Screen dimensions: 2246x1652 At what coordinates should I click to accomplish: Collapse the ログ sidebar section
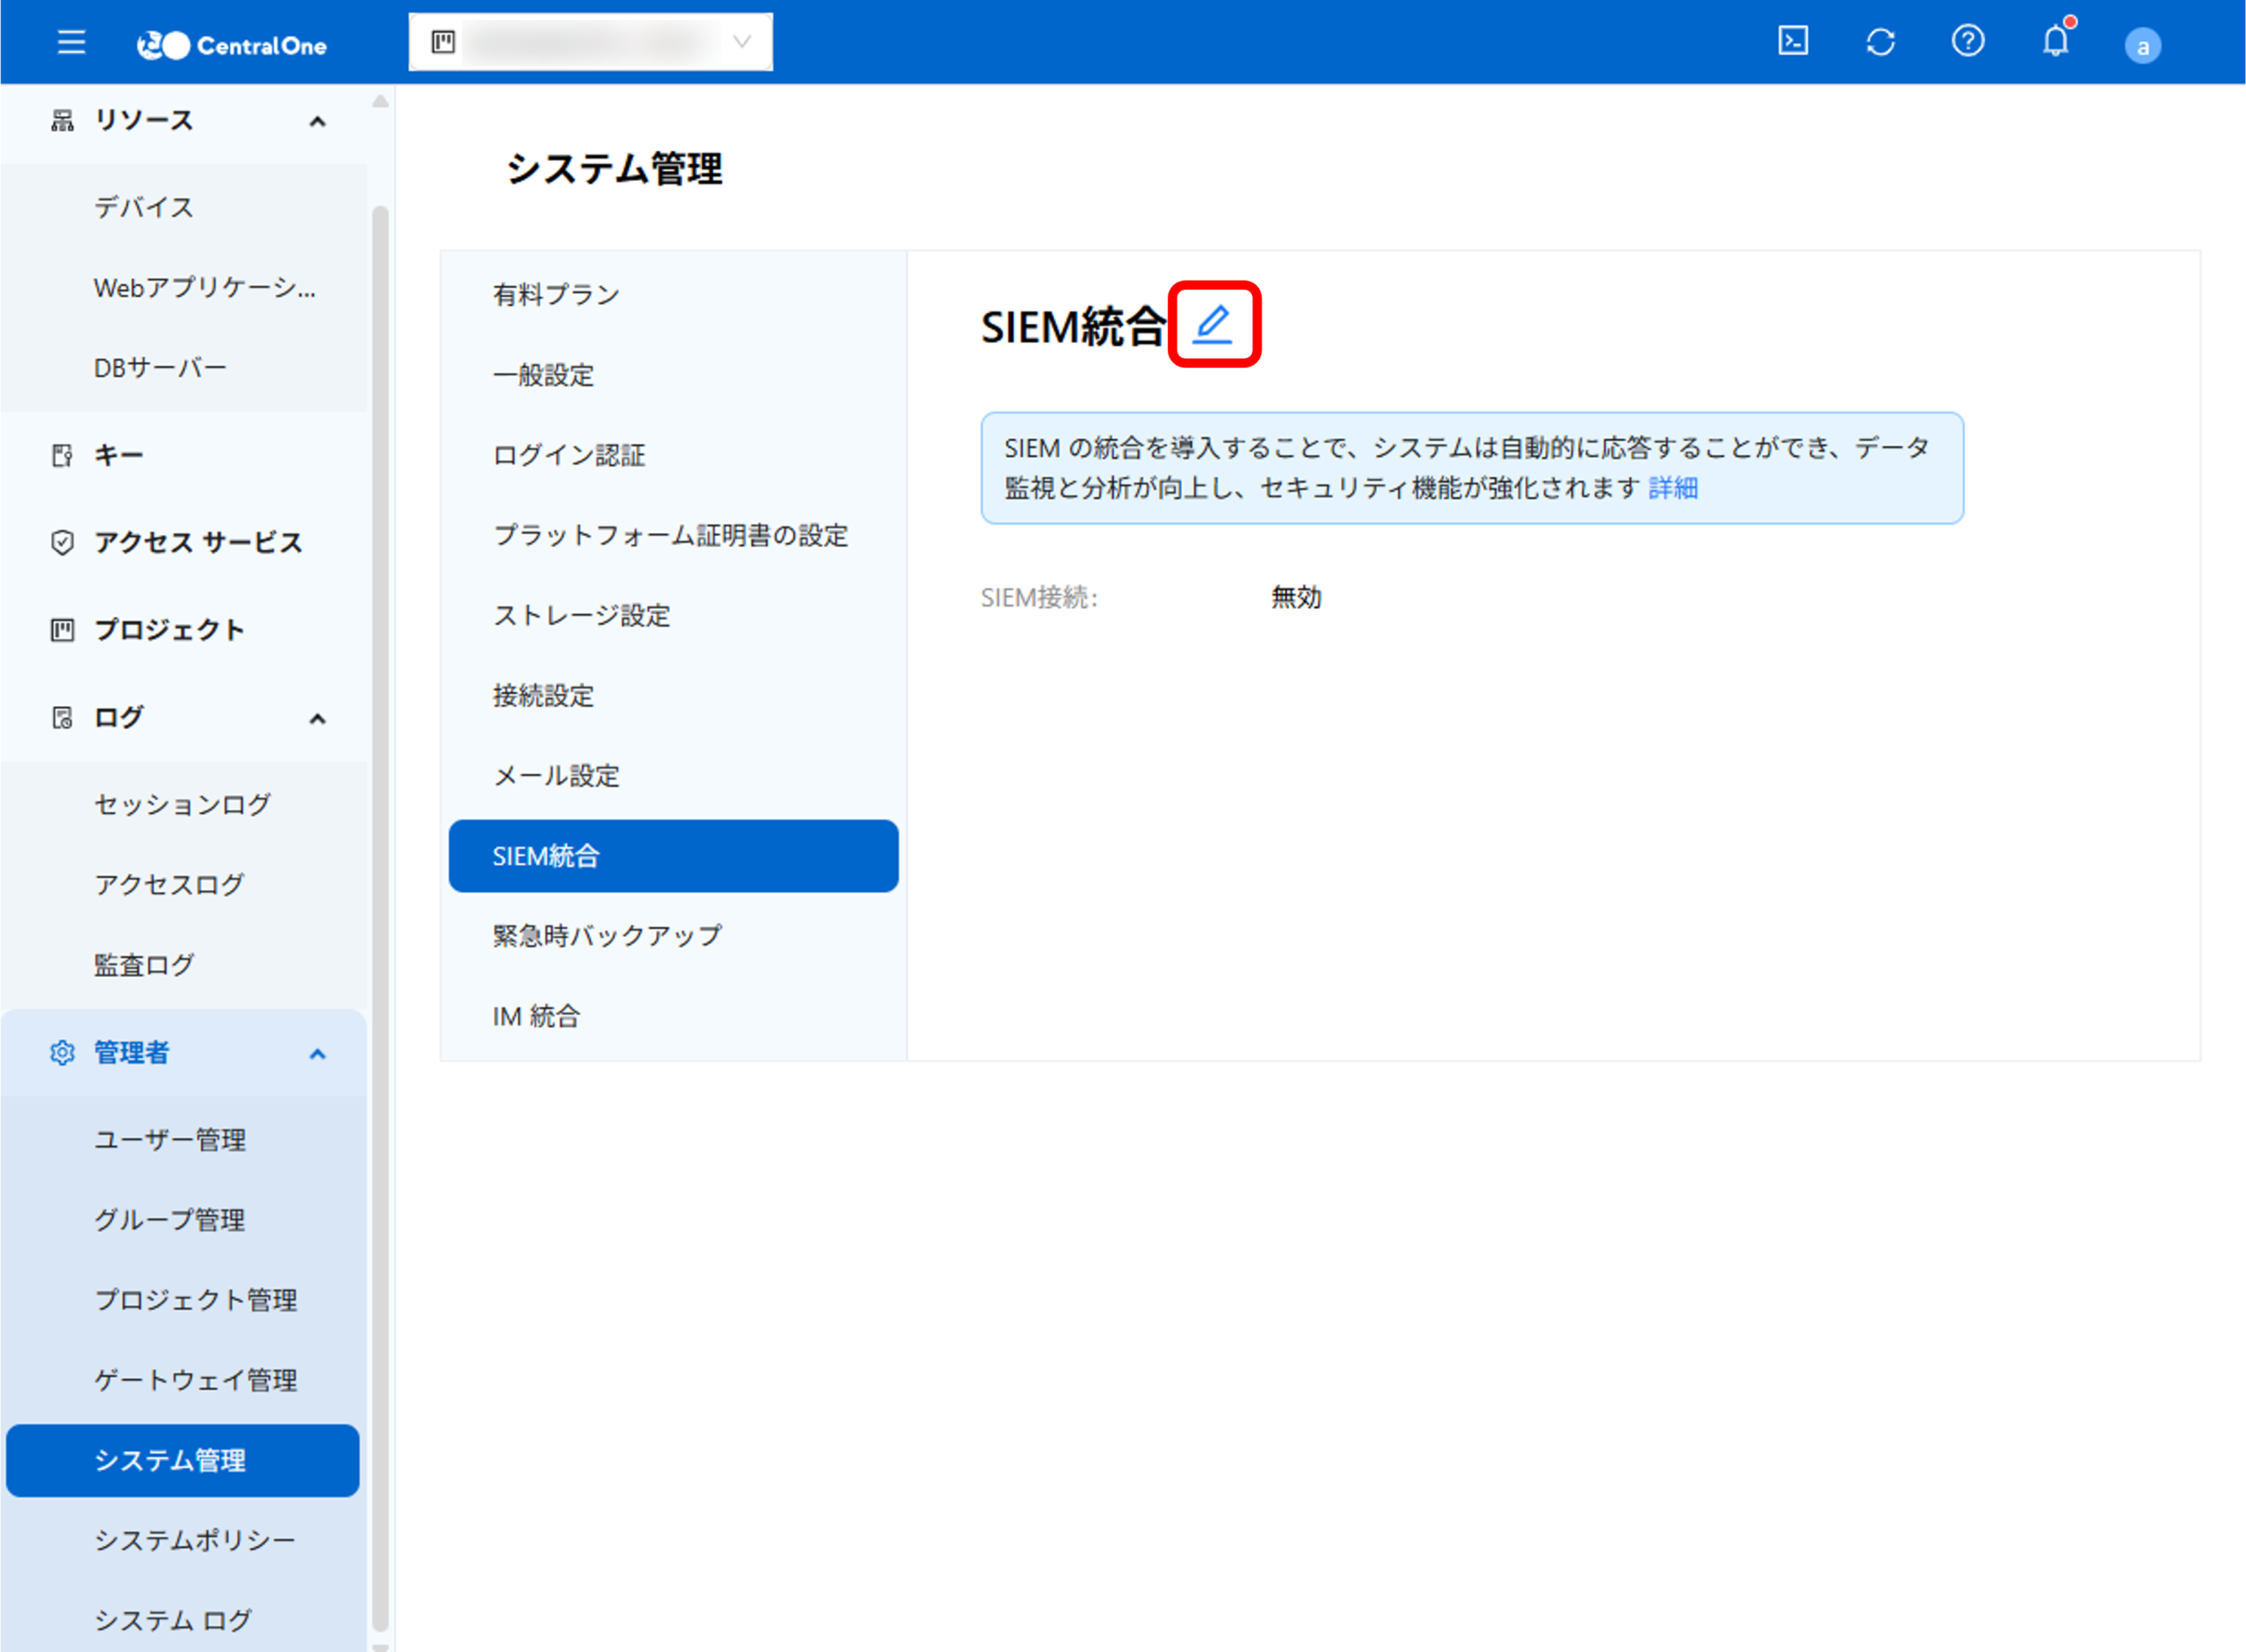click(x=317, y=718)
